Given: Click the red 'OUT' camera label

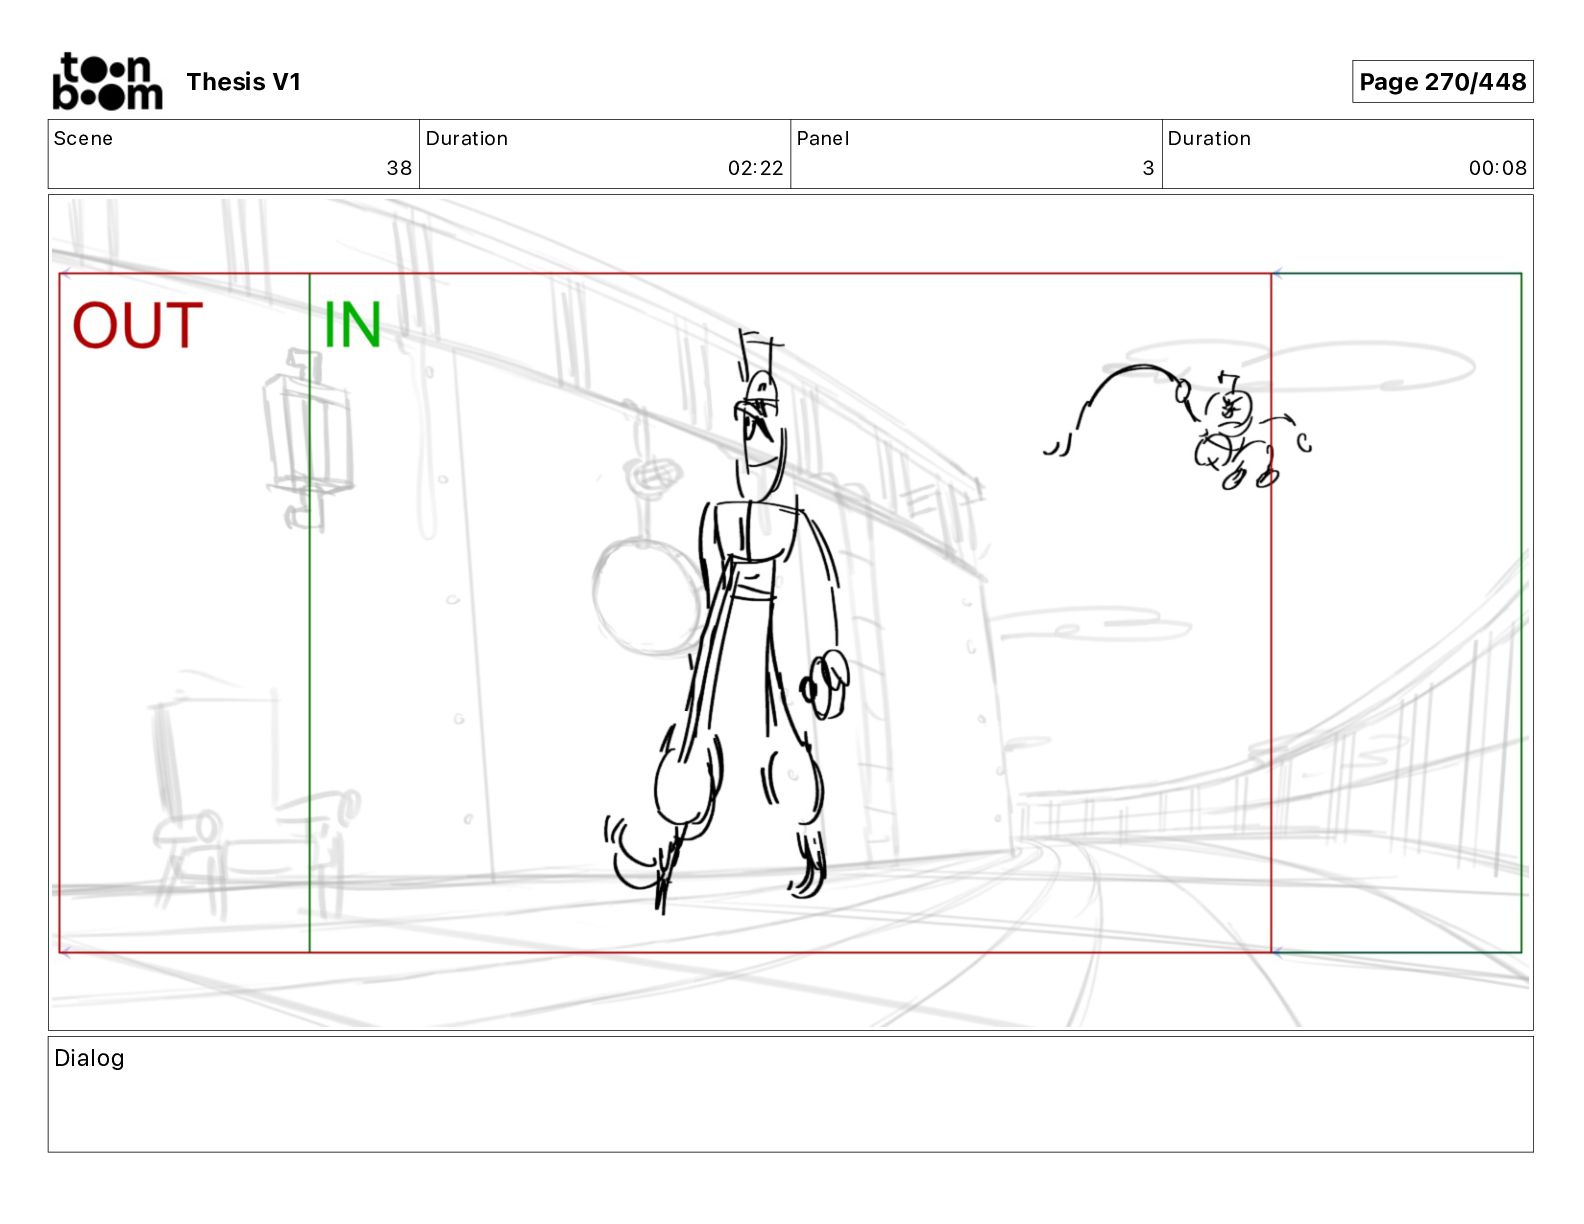Looking at the screenshot, I should click(137, 326).
